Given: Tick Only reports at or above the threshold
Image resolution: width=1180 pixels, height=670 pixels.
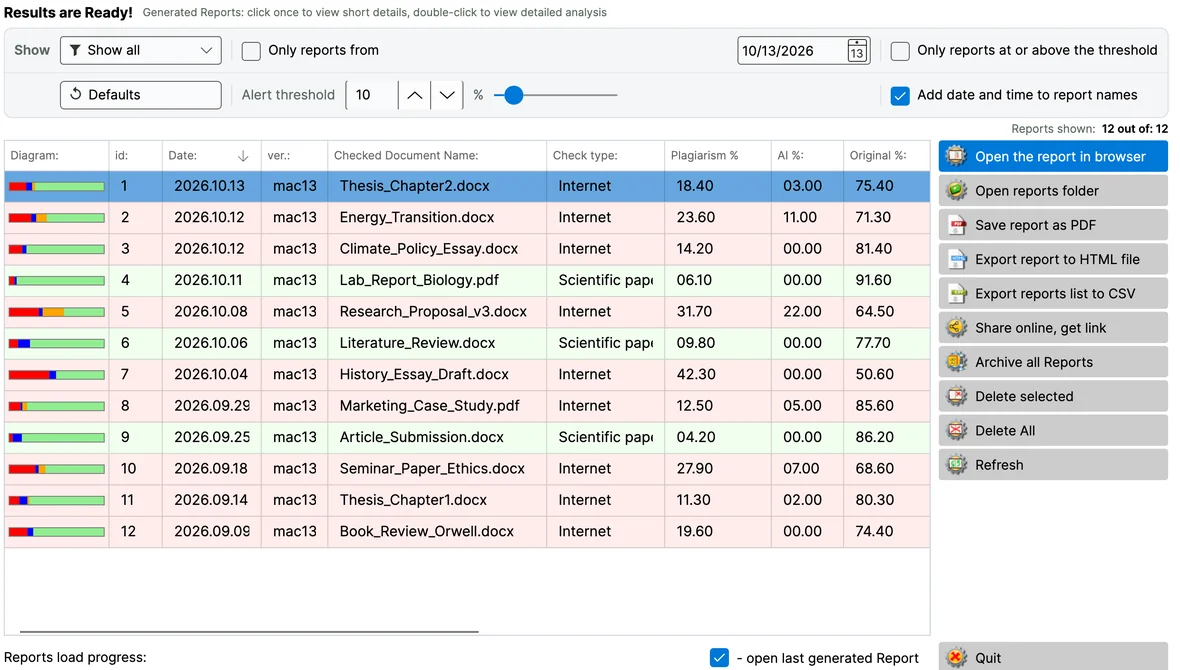Looking at the screenshot, I should click(900, 50).
